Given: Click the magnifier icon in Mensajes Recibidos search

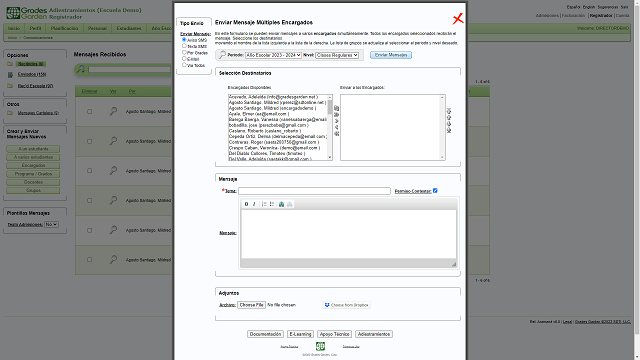Looking at the screenshot, I should [x=81, y=69].
